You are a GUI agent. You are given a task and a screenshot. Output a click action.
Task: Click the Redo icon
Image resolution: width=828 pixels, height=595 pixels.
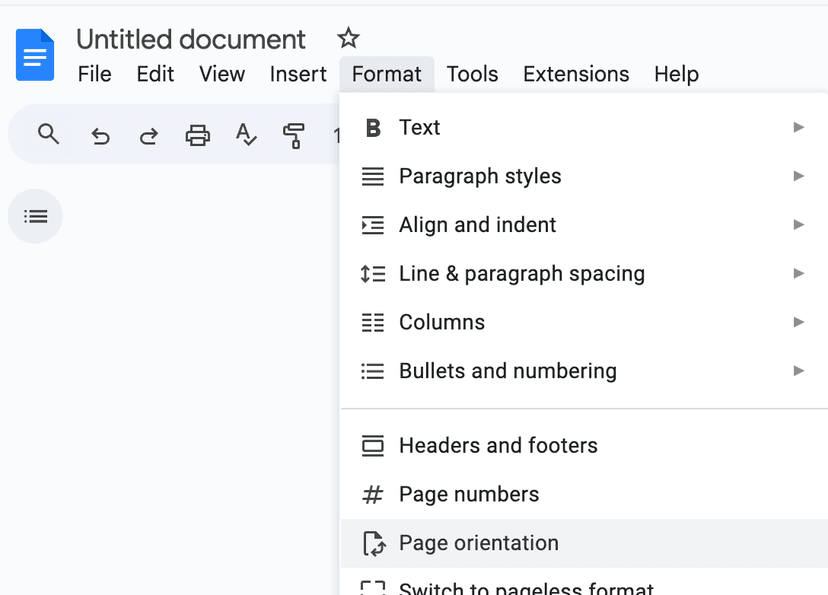tap(148, 135)
